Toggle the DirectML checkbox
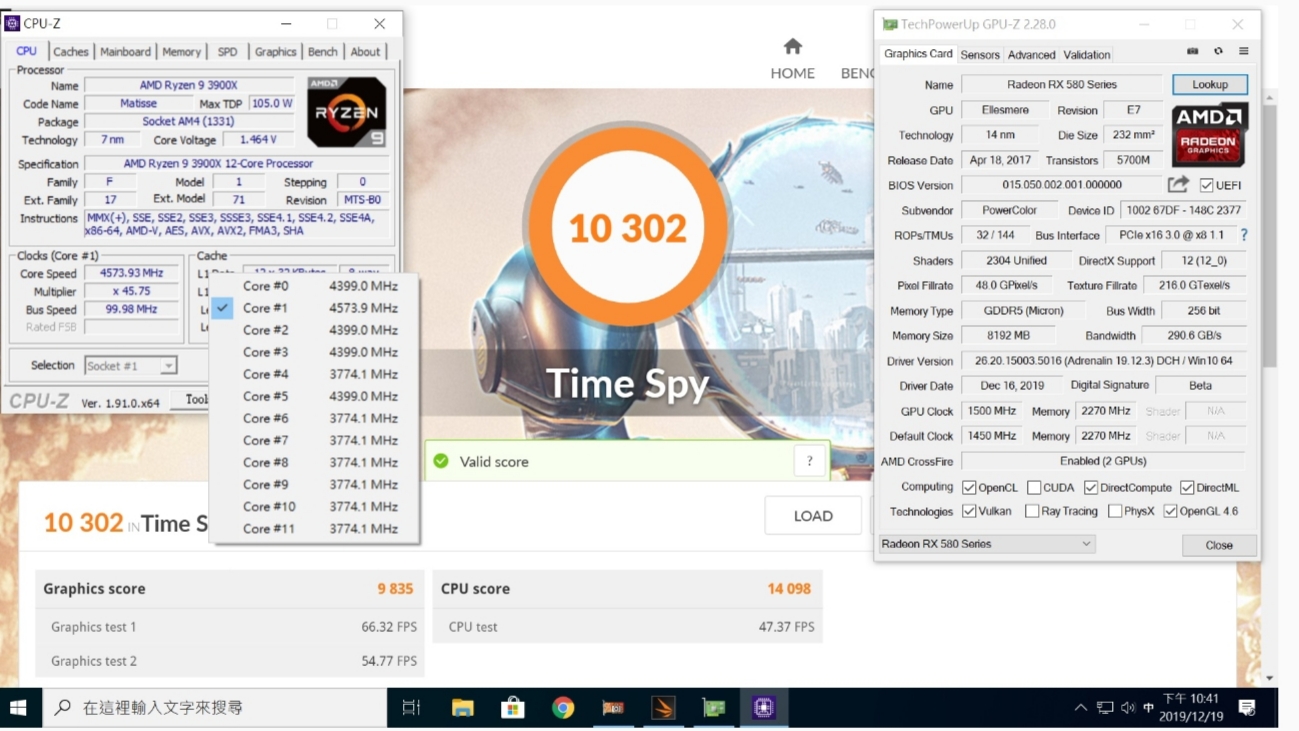Image resolution: width=1299 pixels, height=731 pixels. [1186, 488]
